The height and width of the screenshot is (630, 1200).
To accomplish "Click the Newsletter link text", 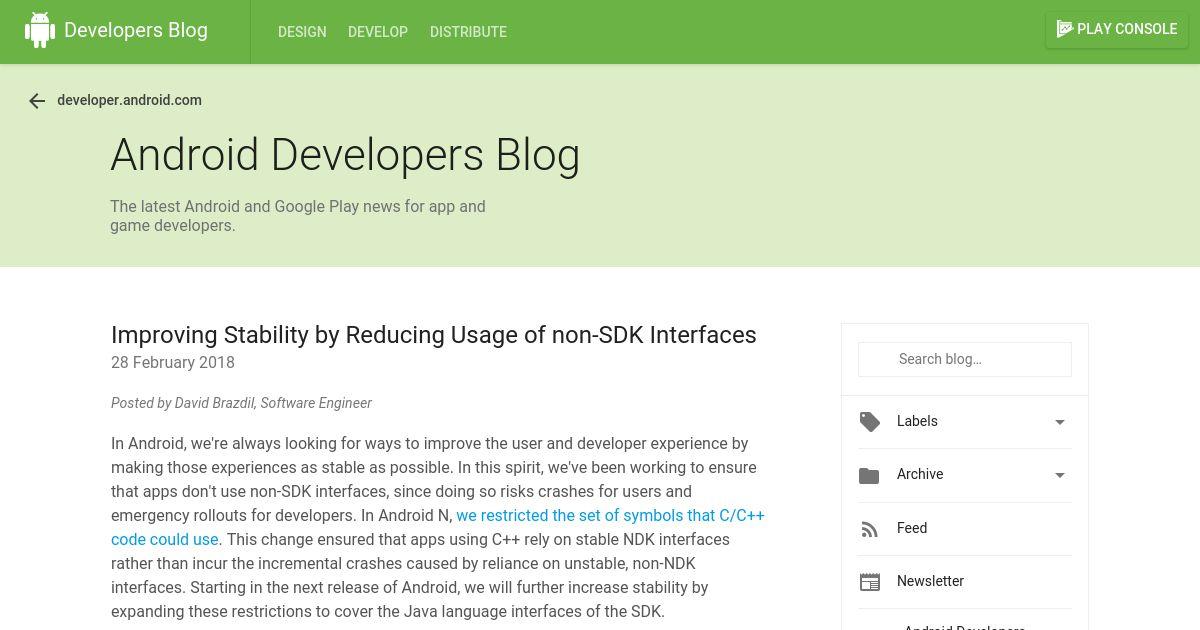I will pyautogui.click(x=930, y=581).
